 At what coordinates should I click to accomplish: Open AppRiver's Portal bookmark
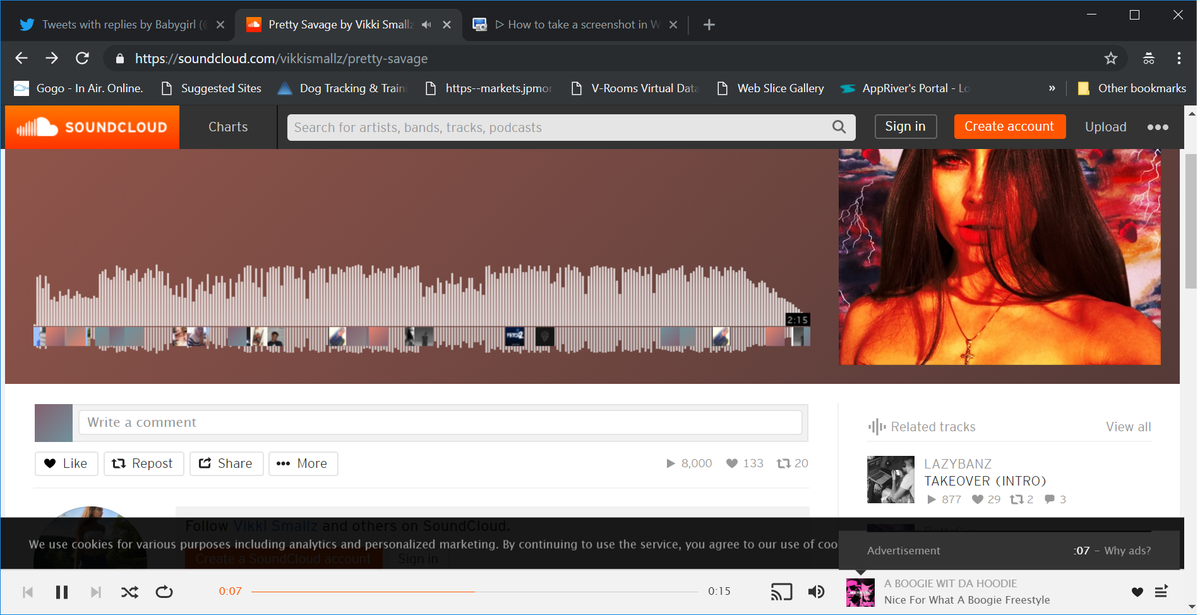click(906, 88)
